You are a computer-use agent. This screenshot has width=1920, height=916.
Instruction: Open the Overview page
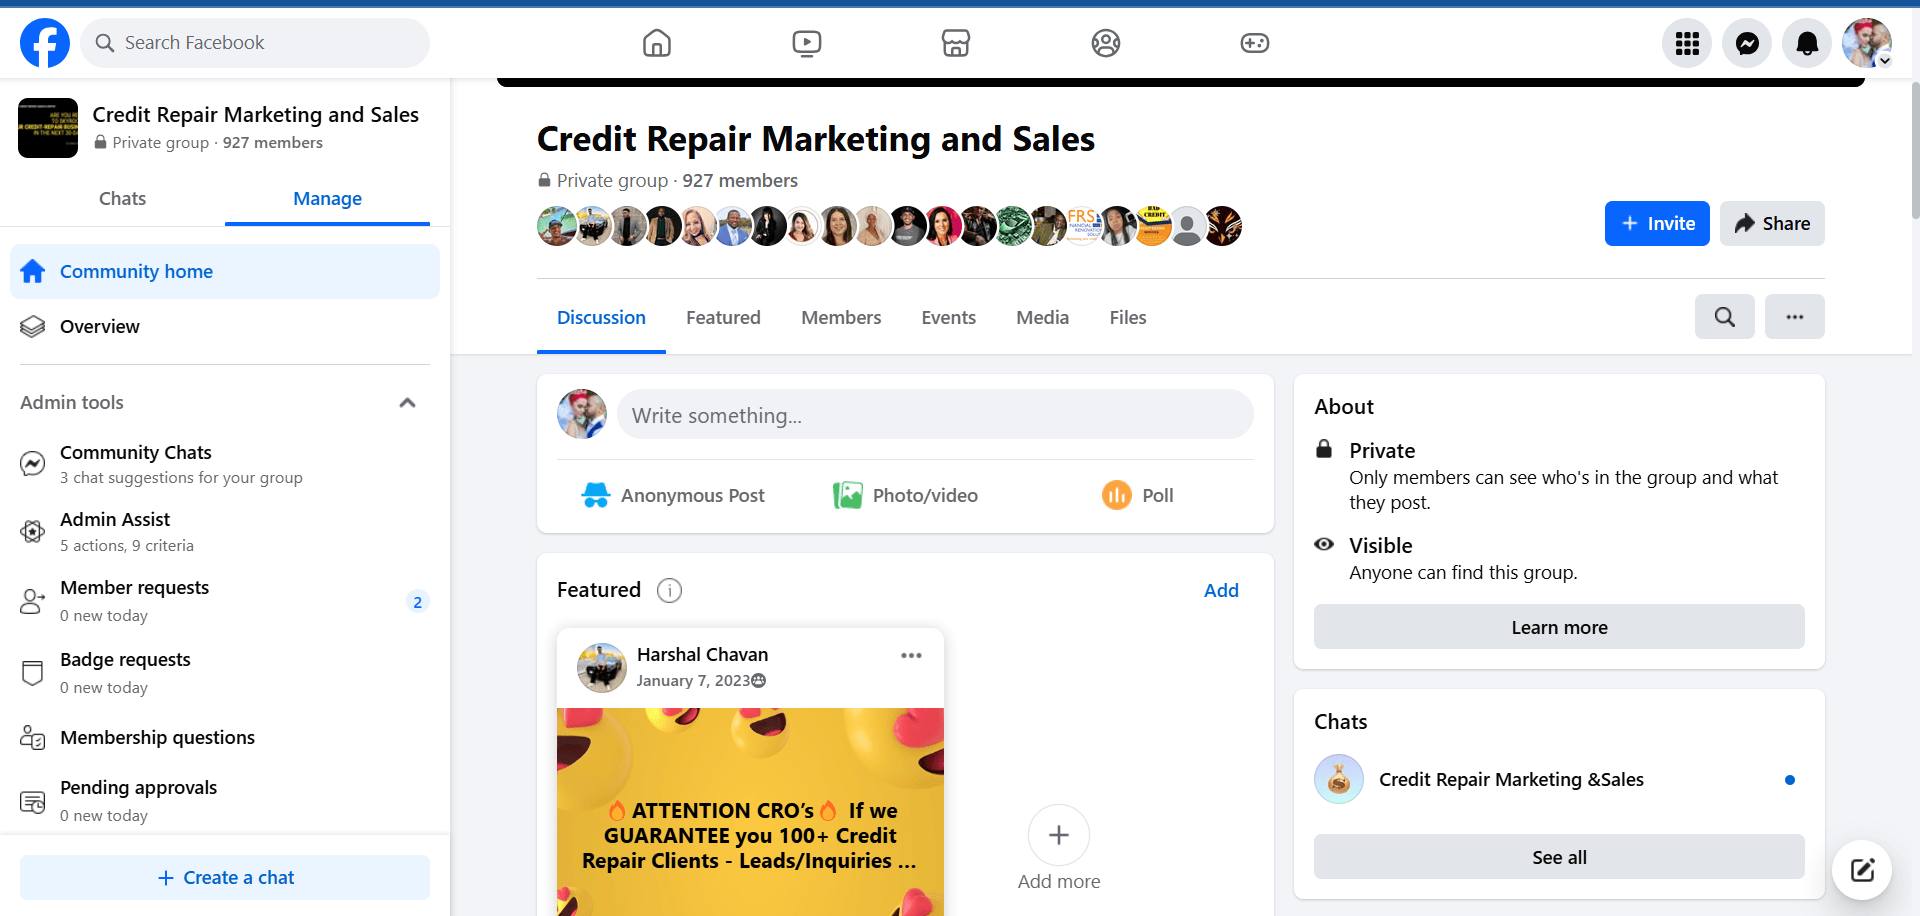225,327
